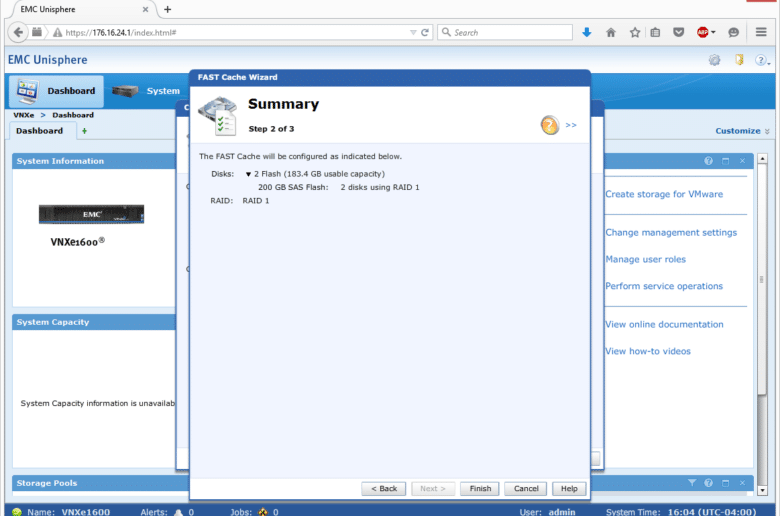Click the site identity warning icon
Screen dimensions: 780x516
click(57, 32)
